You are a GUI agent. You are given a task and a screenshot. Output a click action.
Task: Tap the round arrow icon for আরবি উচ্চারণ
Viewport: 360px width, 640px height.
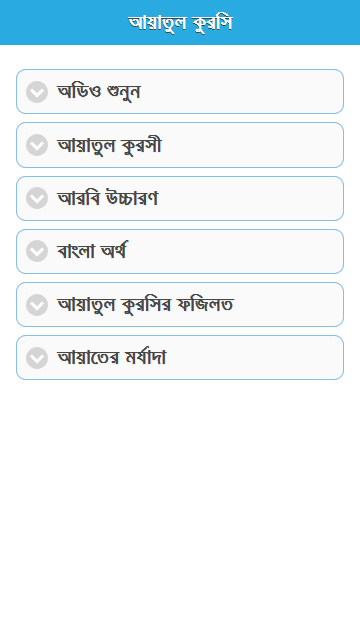(37, 198)
